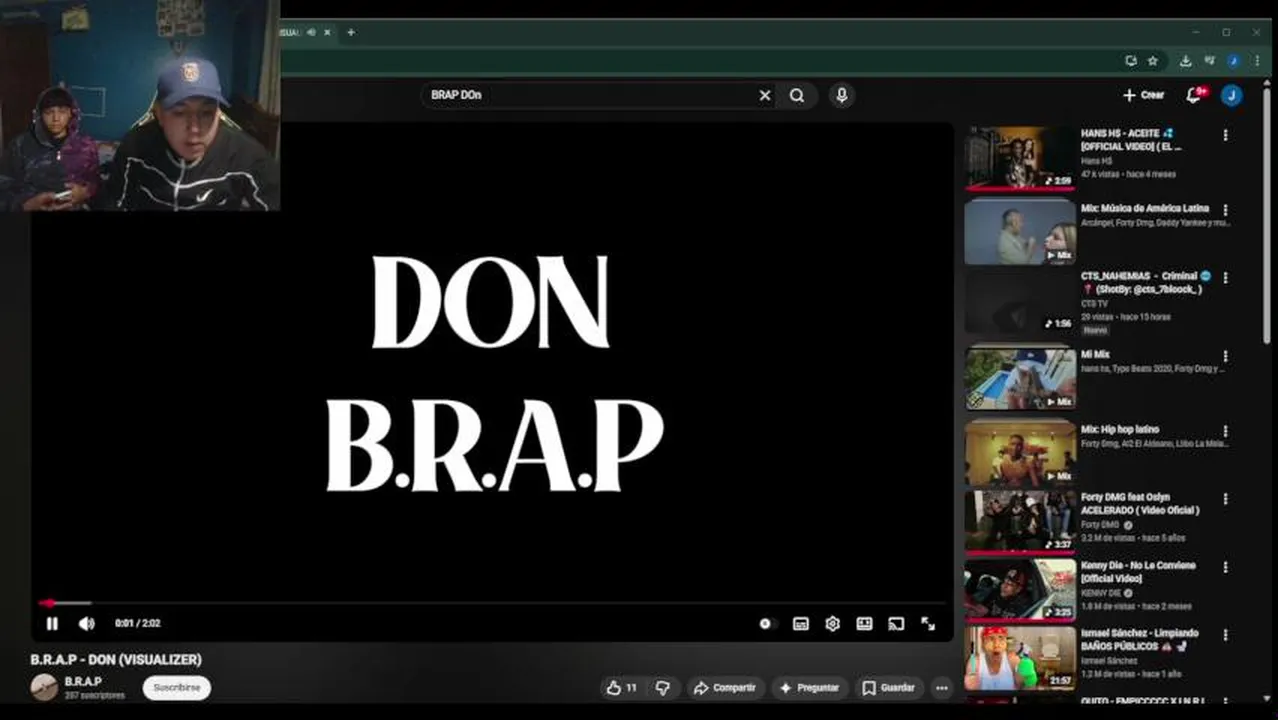Click the title 'Forty DMG feat Oslyn ACELERADO'

pyautogui.click(x=1140, y=504)
